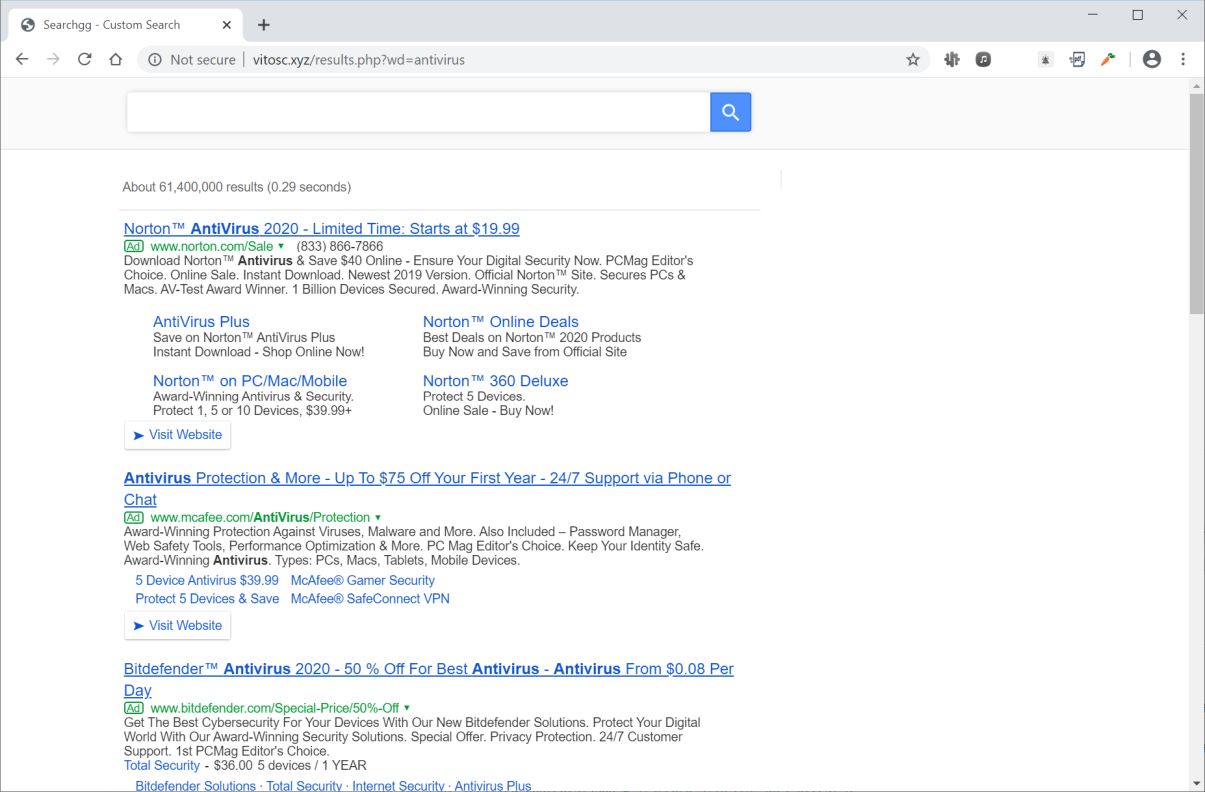The width and height of the screenshot is (1205, 792).
Task: Expand dropdown arrow next to McAfee URL
Action: click(x=378, y=517)
